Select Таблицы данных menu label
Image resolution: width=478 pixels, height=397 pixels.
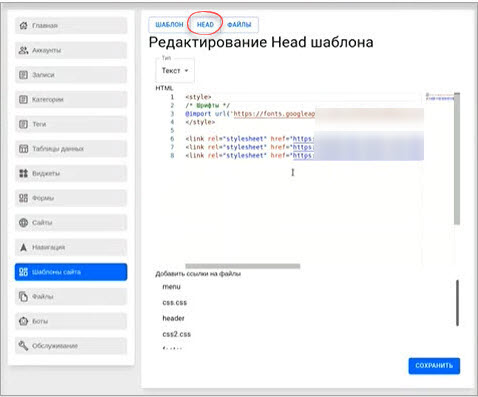click(58, 149)
